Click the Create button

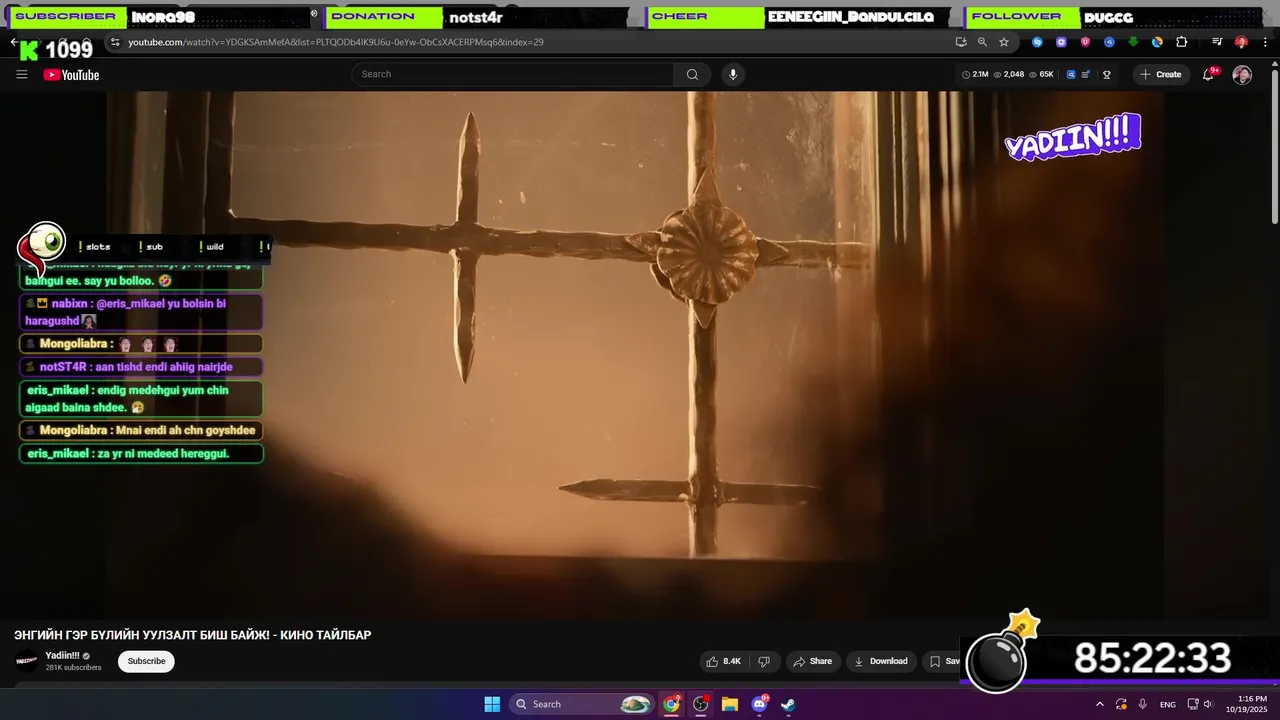click(1161, 75)
